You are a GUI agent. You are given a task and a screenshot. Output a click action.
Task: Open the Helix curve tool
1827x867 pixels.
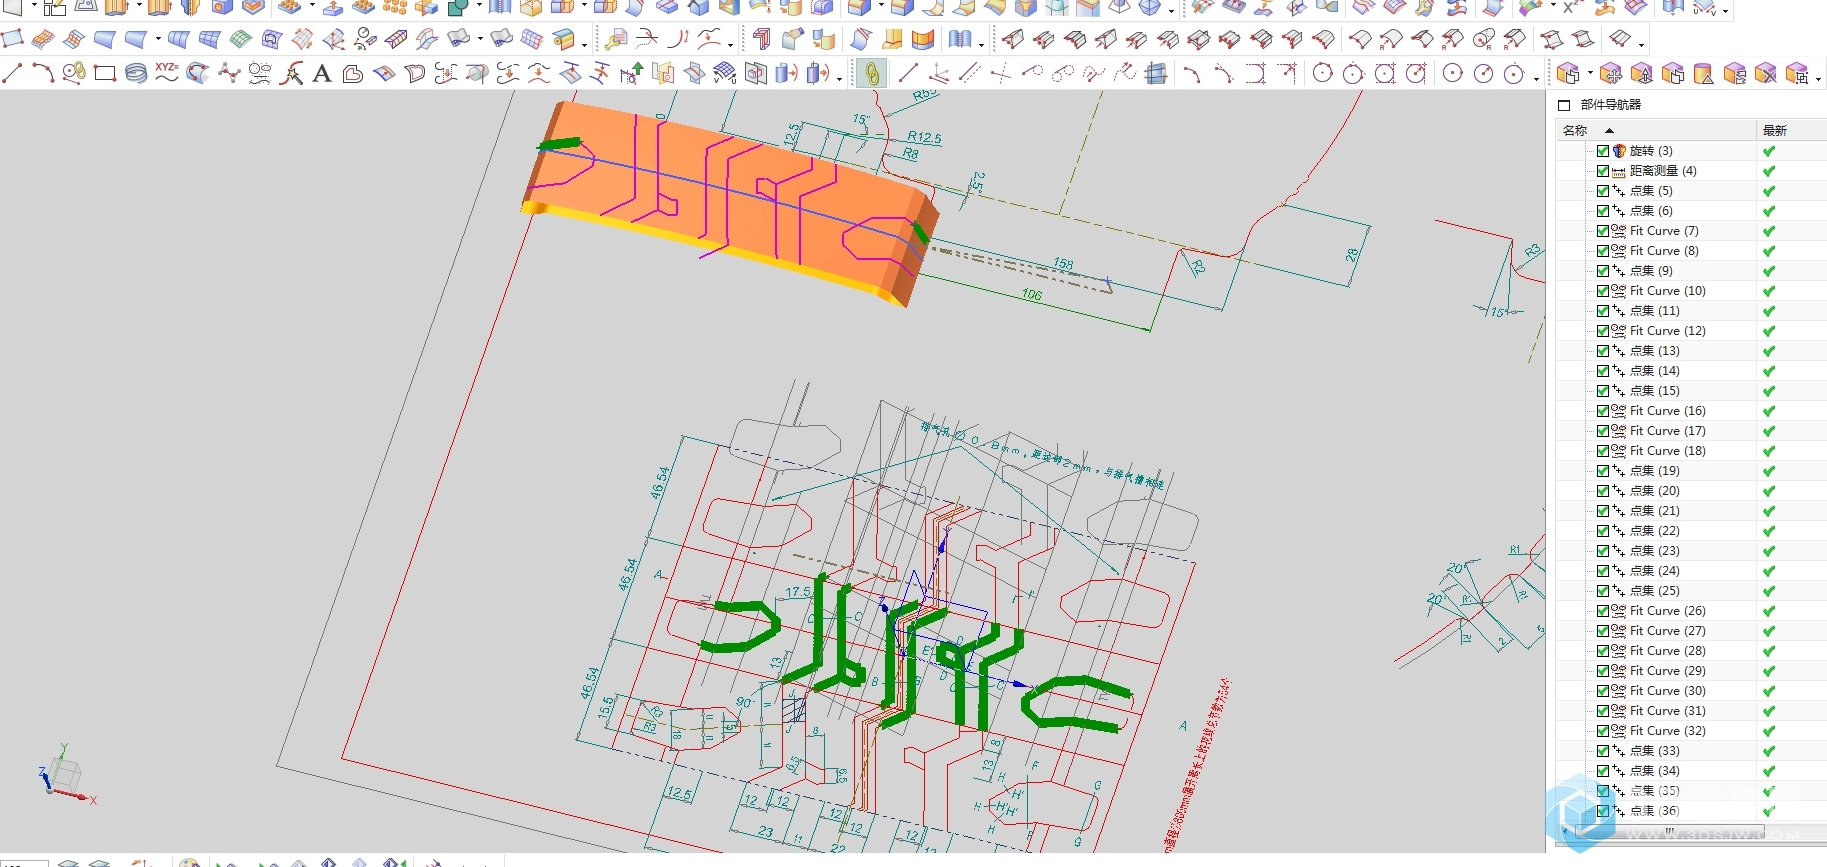(136, 73)
